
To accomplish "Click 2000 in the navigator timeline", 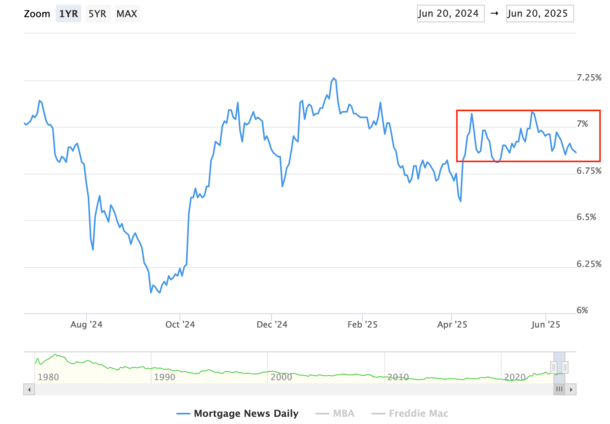I will click(281, 377).
